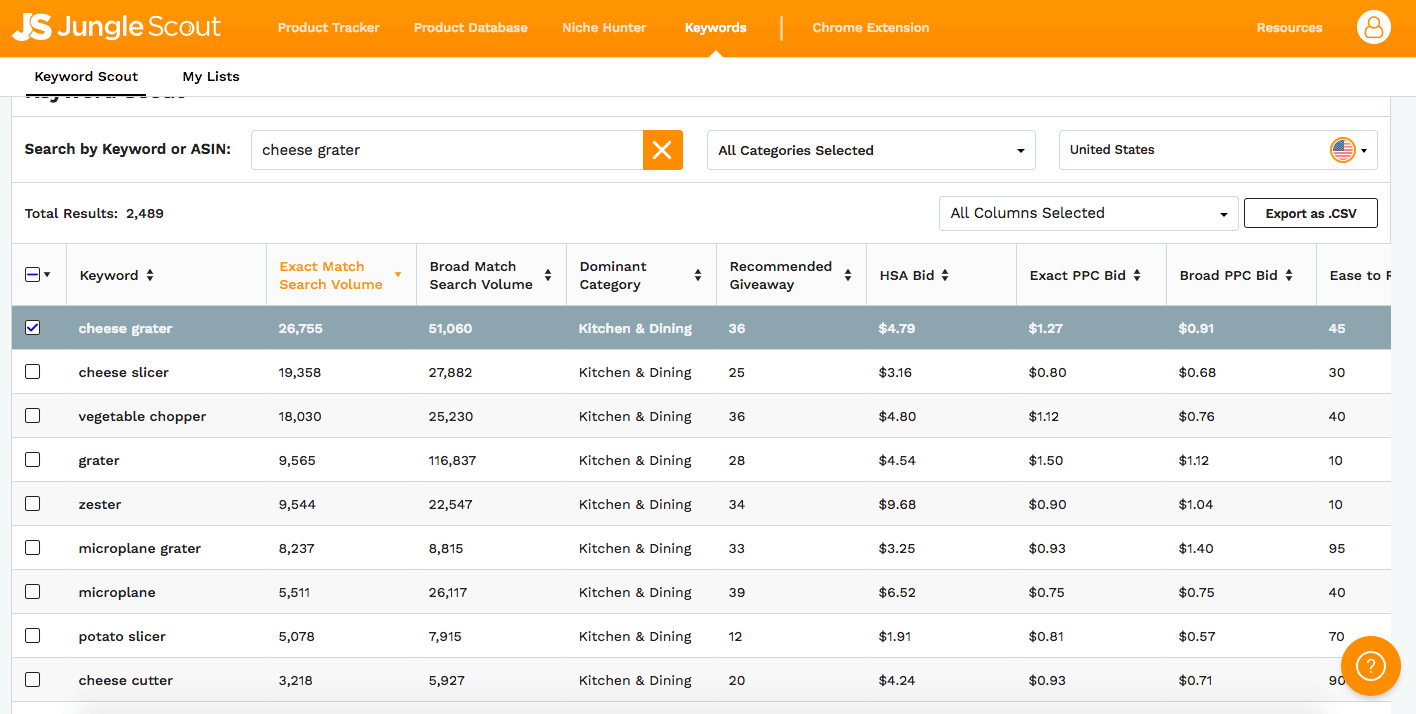Check the grater row checkbox
Screen dimensions: 1416x714
pyautogui.click(x=32, y=460)
